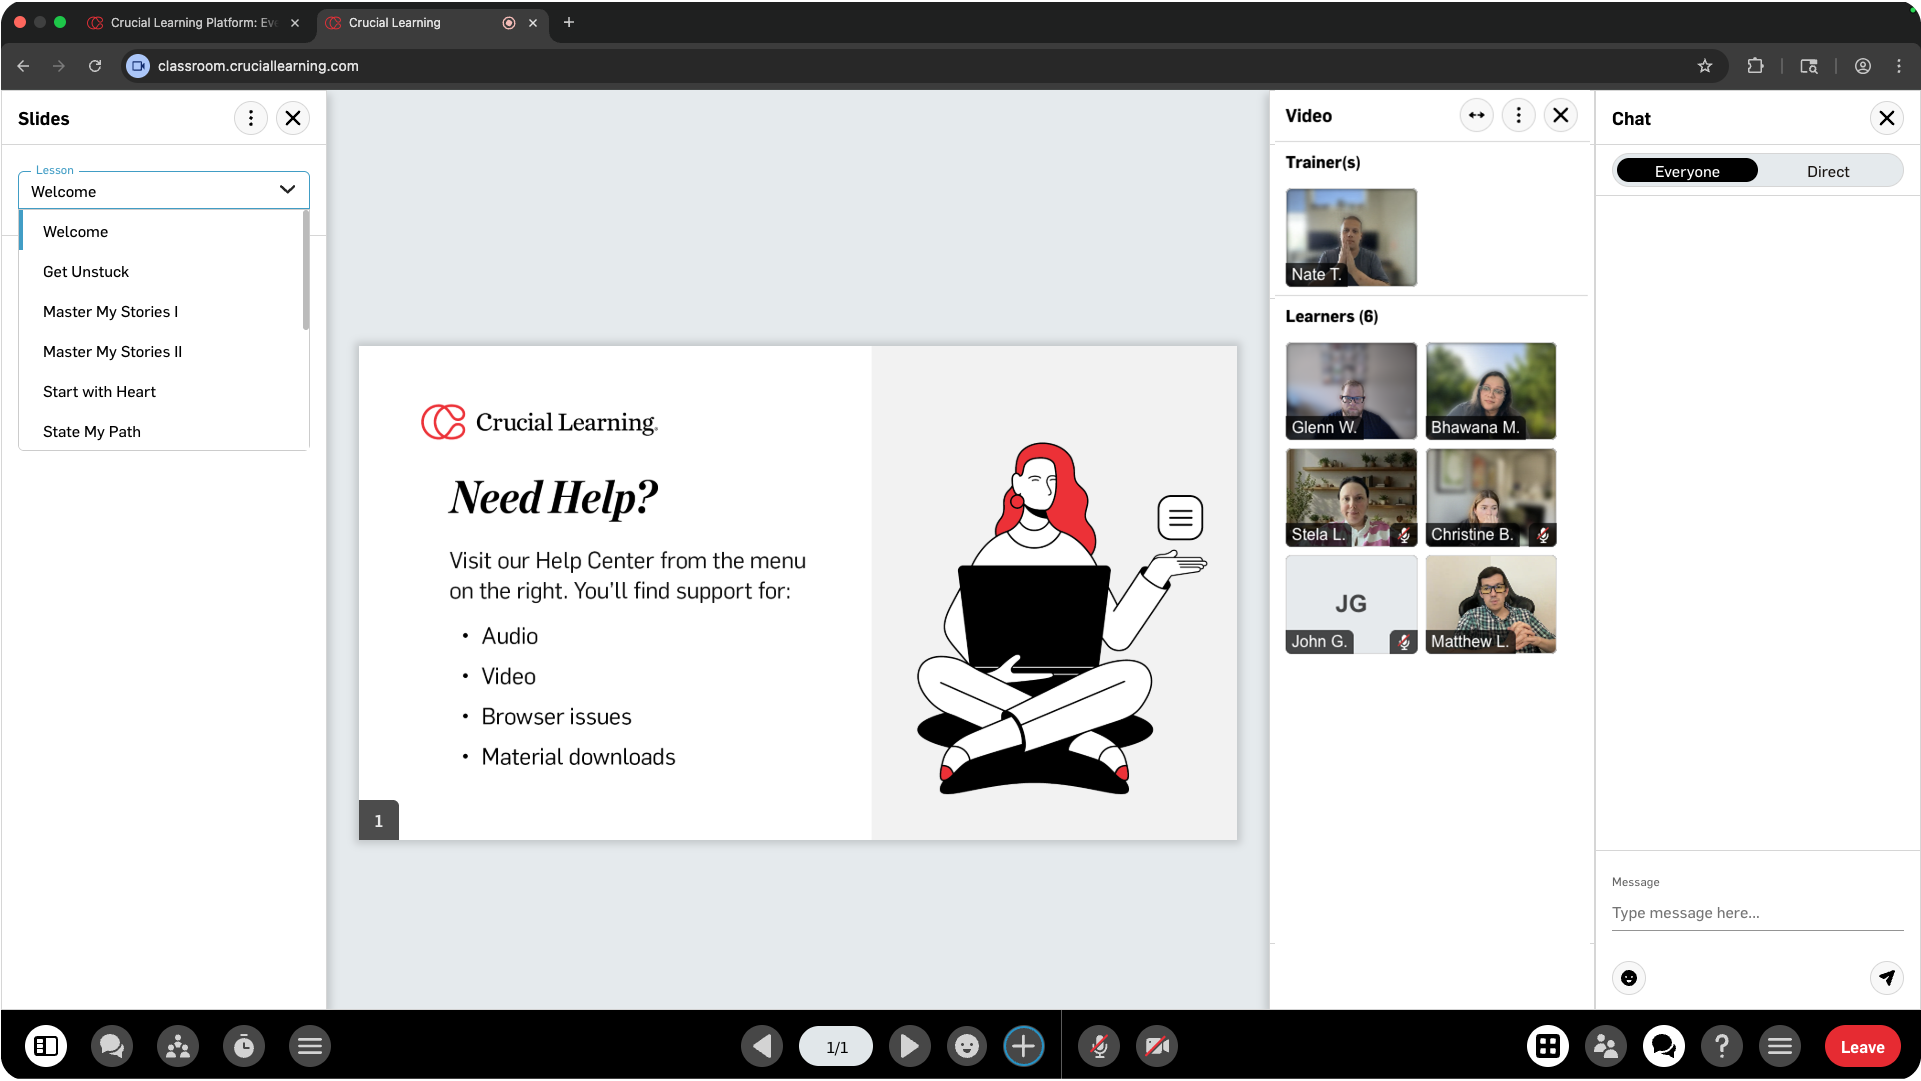Viewport: 1921px width, 1081px height.
Task: Go back in browser history
Action: pyautogui.click(x=23, y=66)
